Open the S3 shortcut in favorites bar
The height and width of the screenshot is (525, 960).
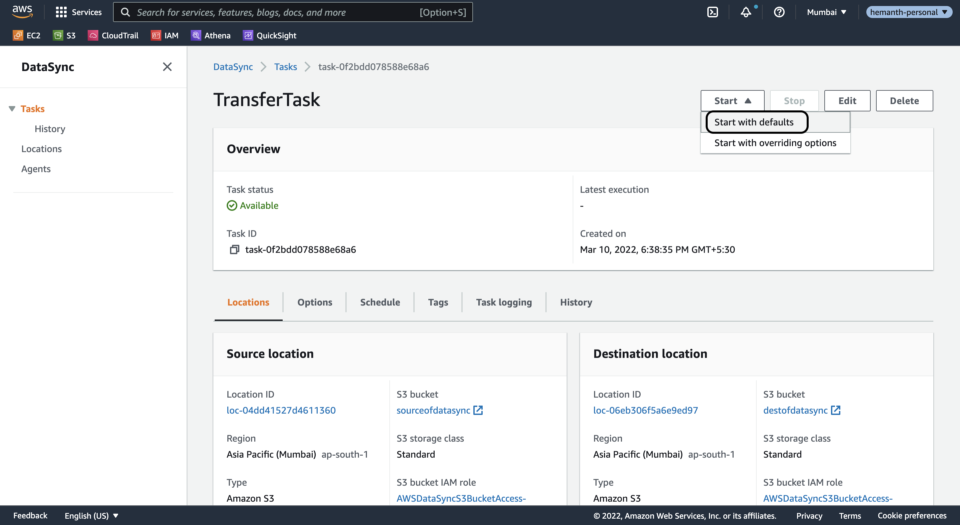point(64,35)
